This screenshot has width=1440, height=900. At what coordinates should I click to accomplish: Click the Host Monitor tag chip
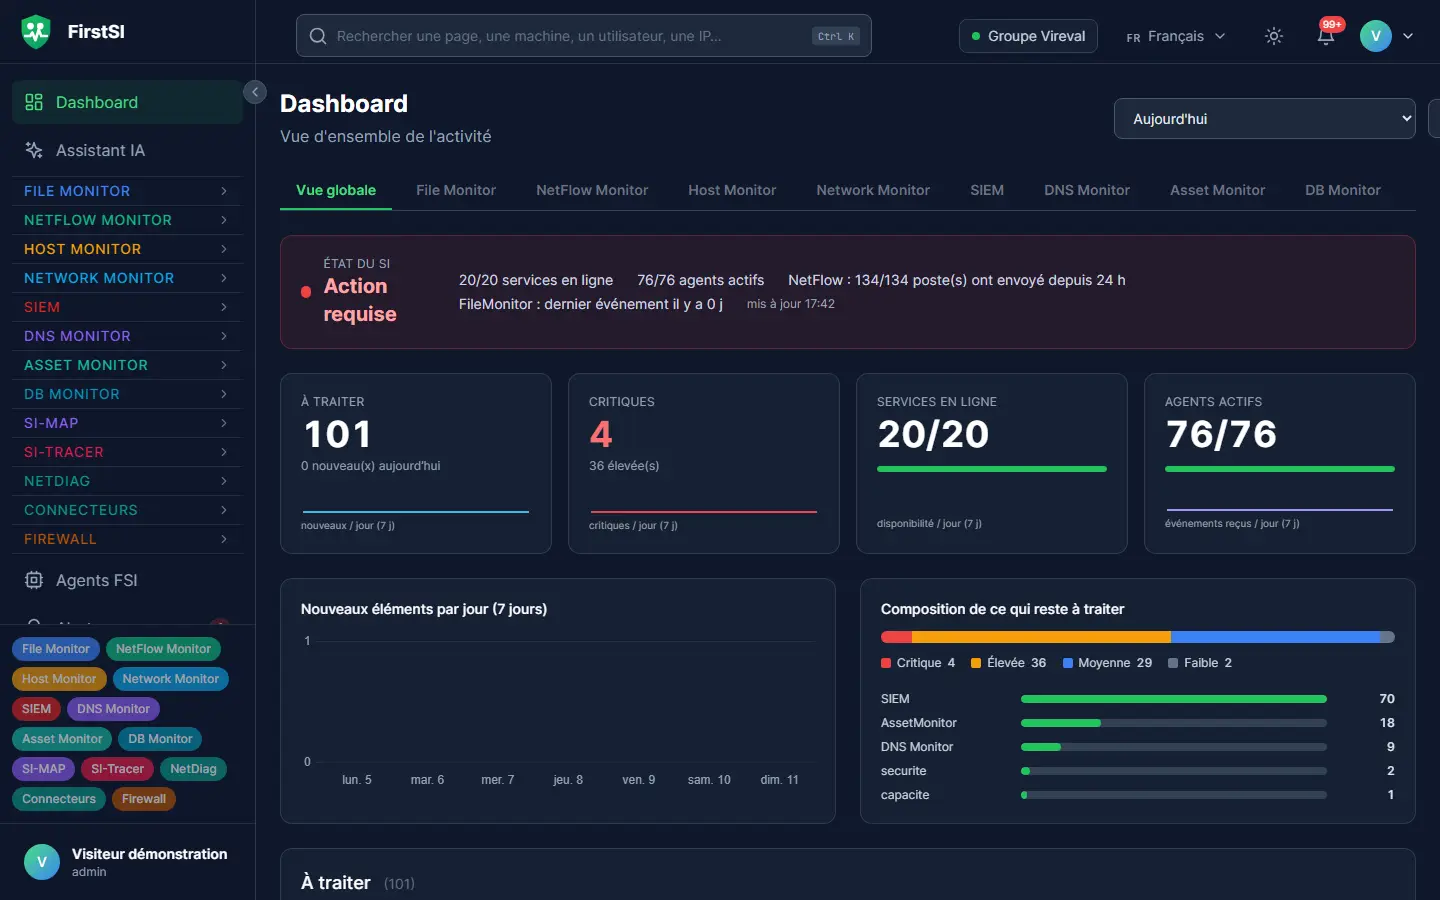pyautogui.click(x=59, y=679)
